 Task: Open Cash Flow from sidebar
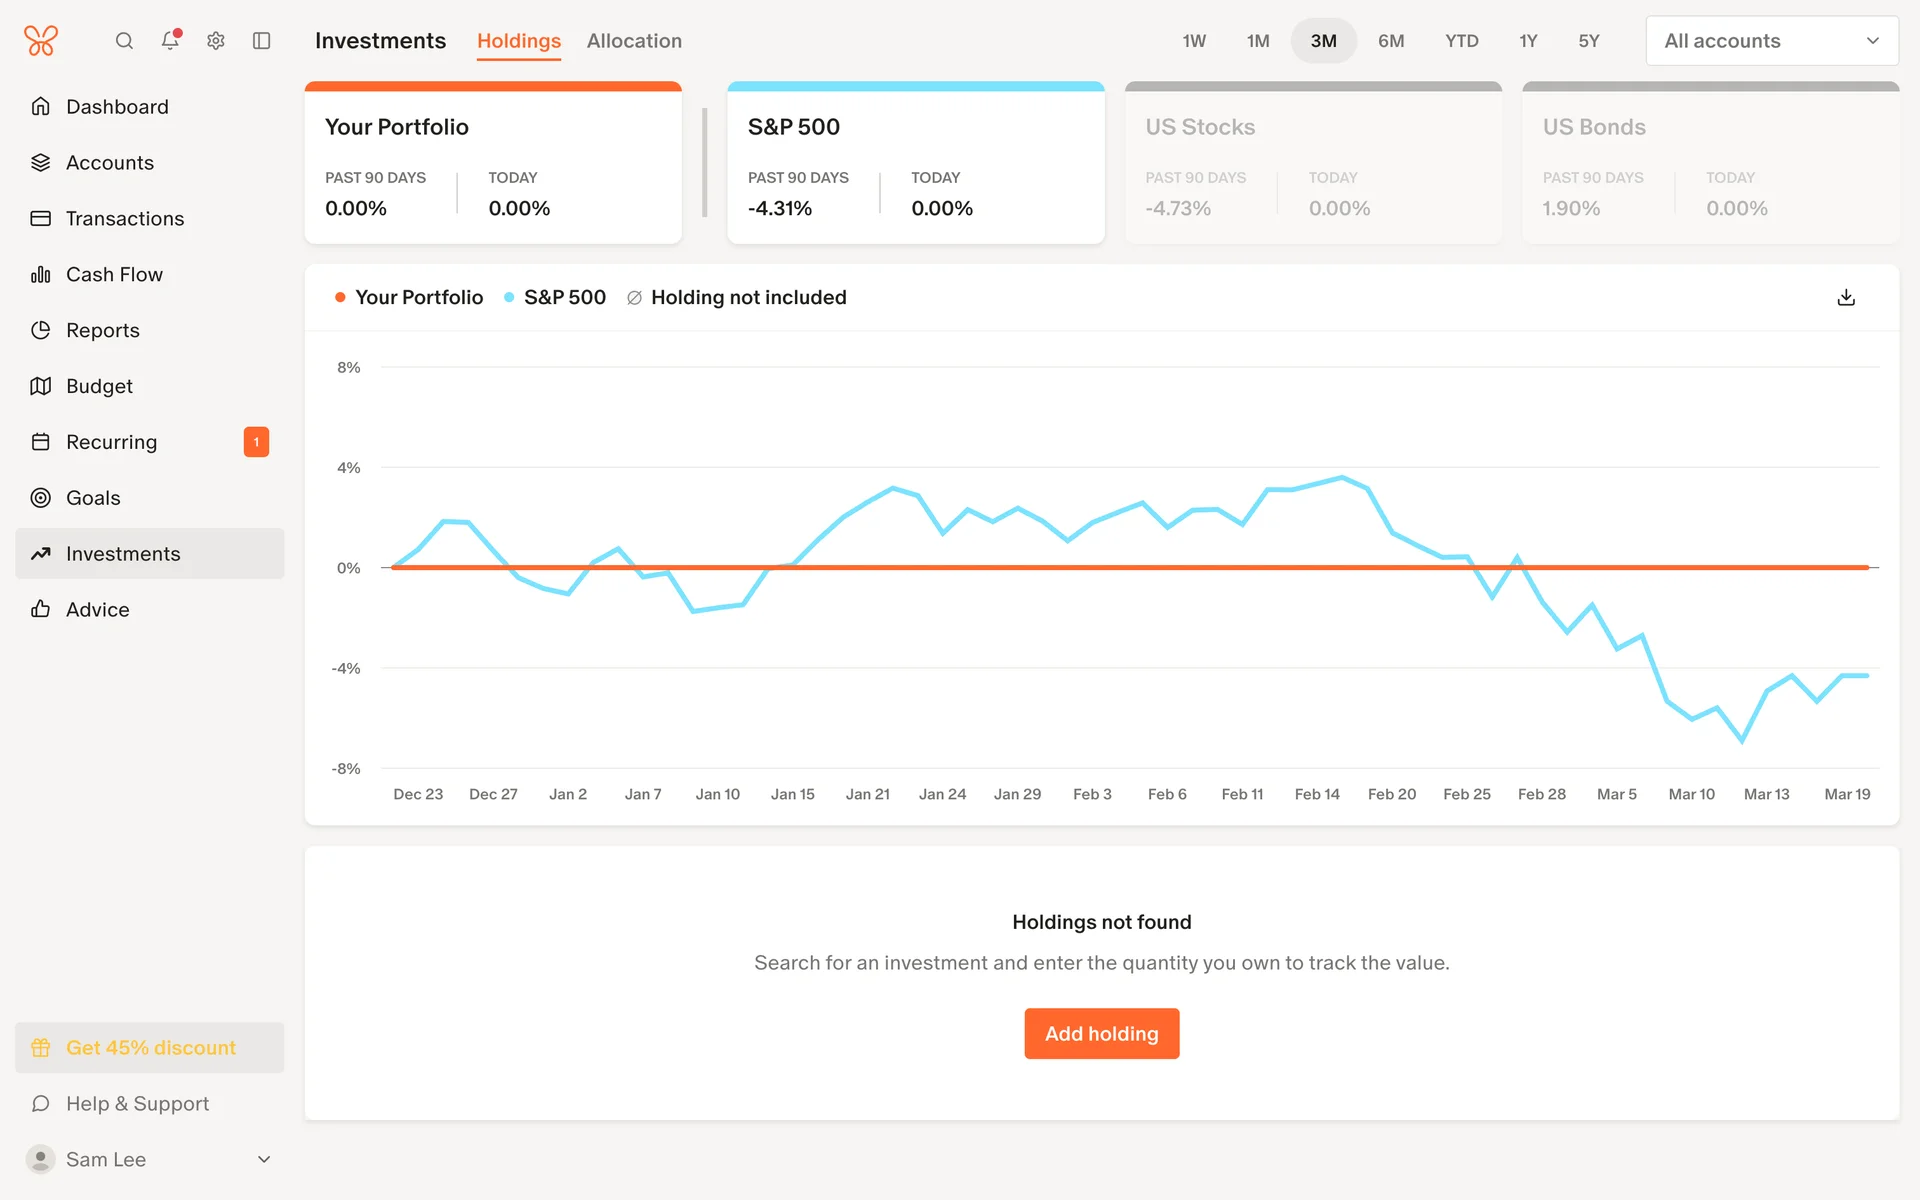pos(114,275)
